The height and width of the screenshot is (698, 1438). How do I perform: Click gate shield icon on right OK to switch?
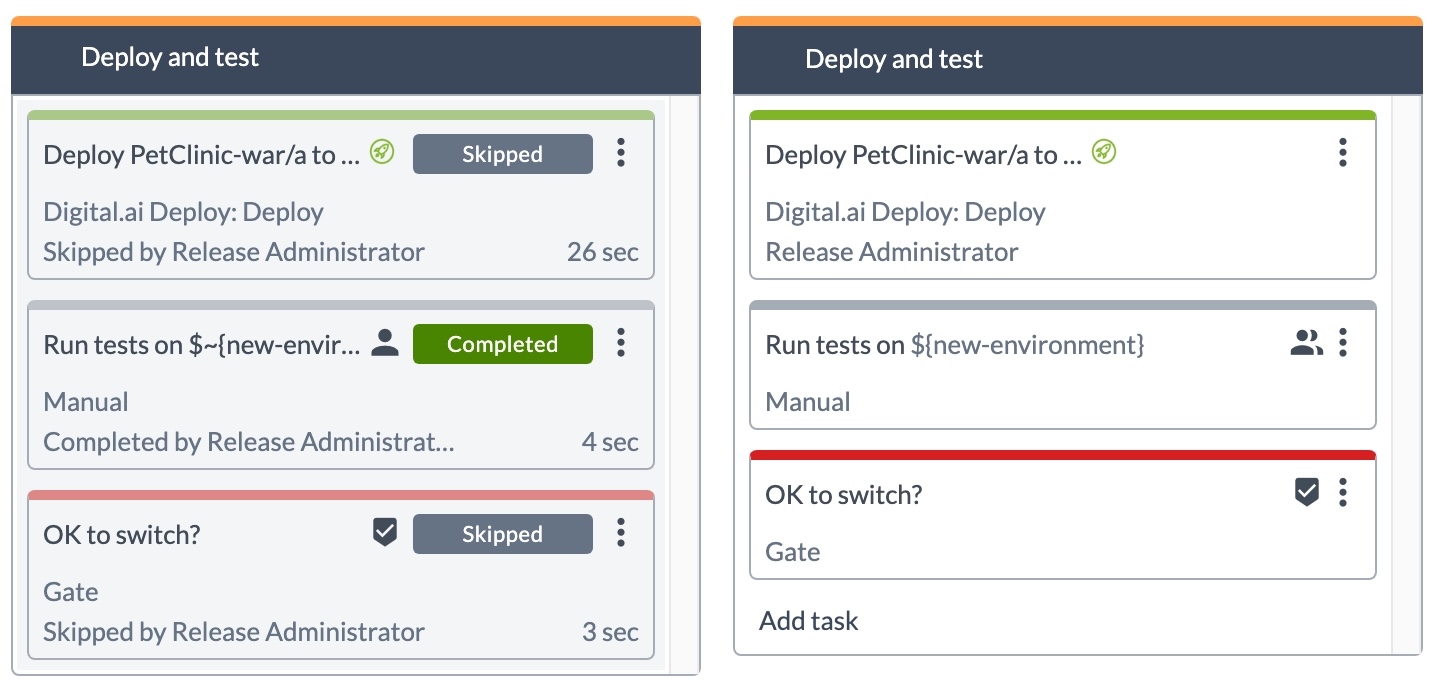pyautogui.click(x=1307, y=492)
